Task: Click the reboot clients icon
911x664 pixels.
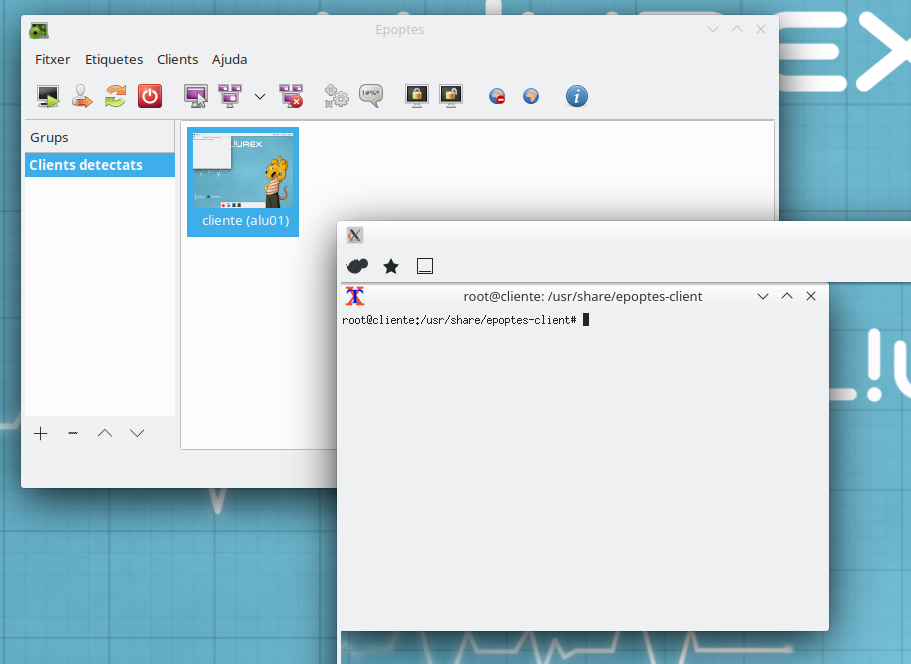Action: pos(116,96)
